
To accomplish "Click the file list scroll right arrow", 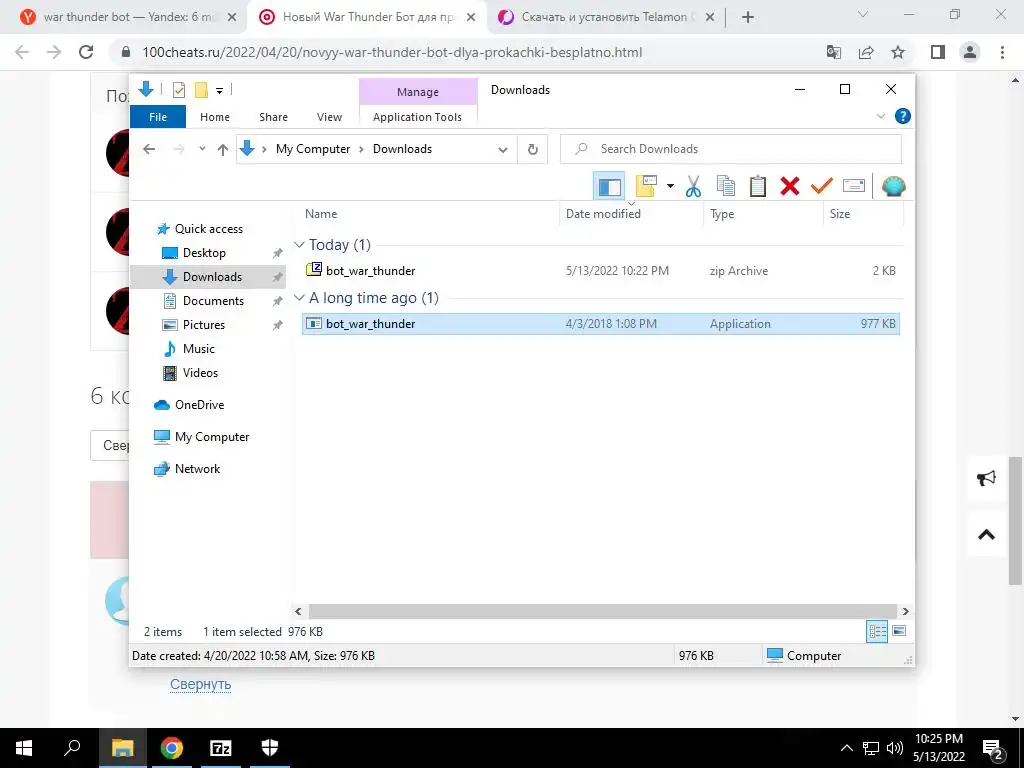I will point(905,611).
